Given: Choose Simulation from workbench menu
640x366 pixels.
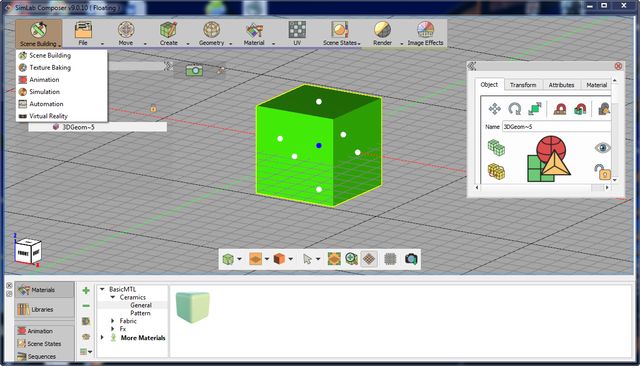Looking at the screenshot, I should click(x=62, y=92).
